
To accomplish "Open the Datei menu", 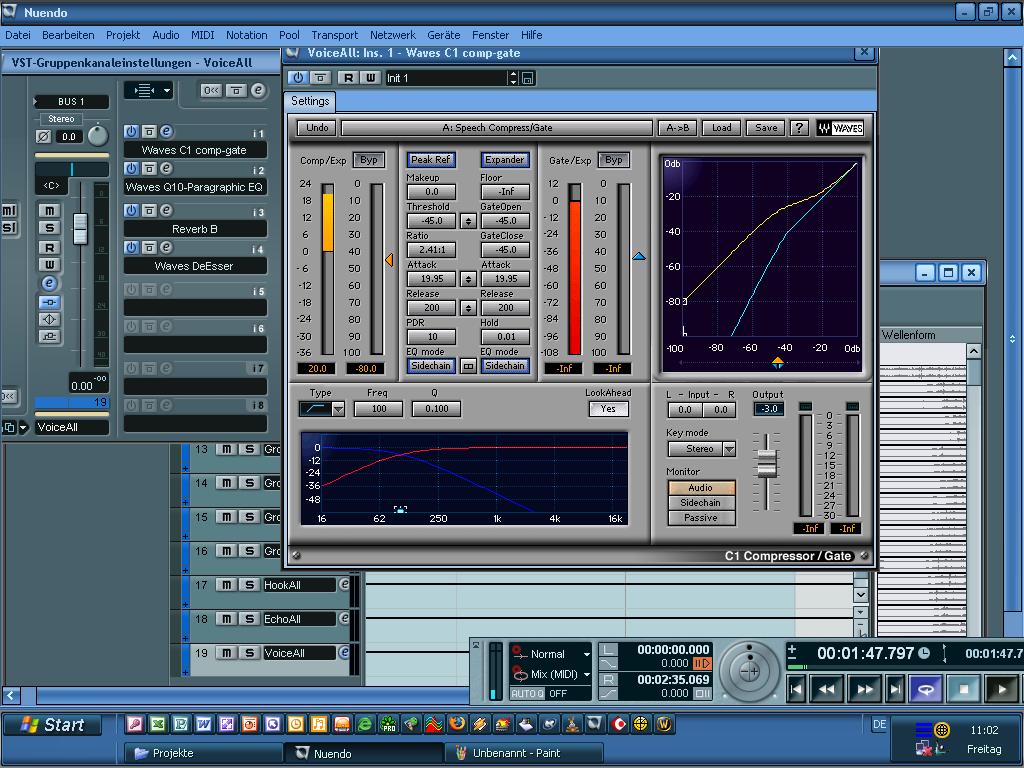I will [x=18, y=35].
